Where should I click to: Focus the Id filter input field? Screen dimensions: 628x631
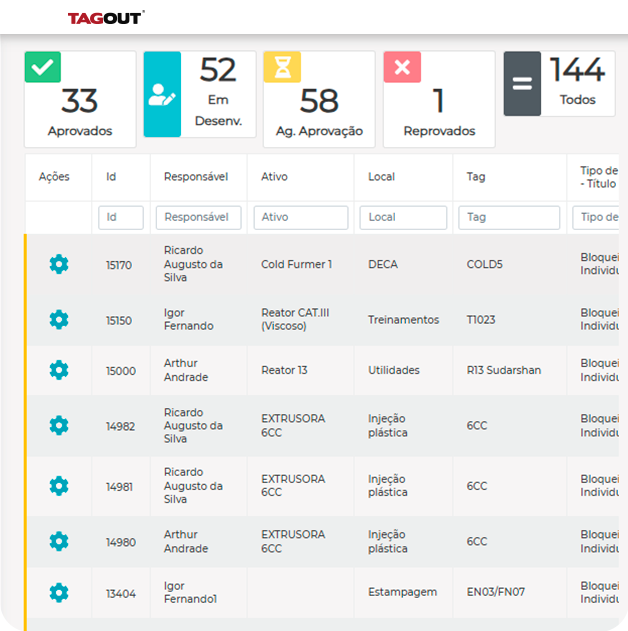[x=121, y=217]
